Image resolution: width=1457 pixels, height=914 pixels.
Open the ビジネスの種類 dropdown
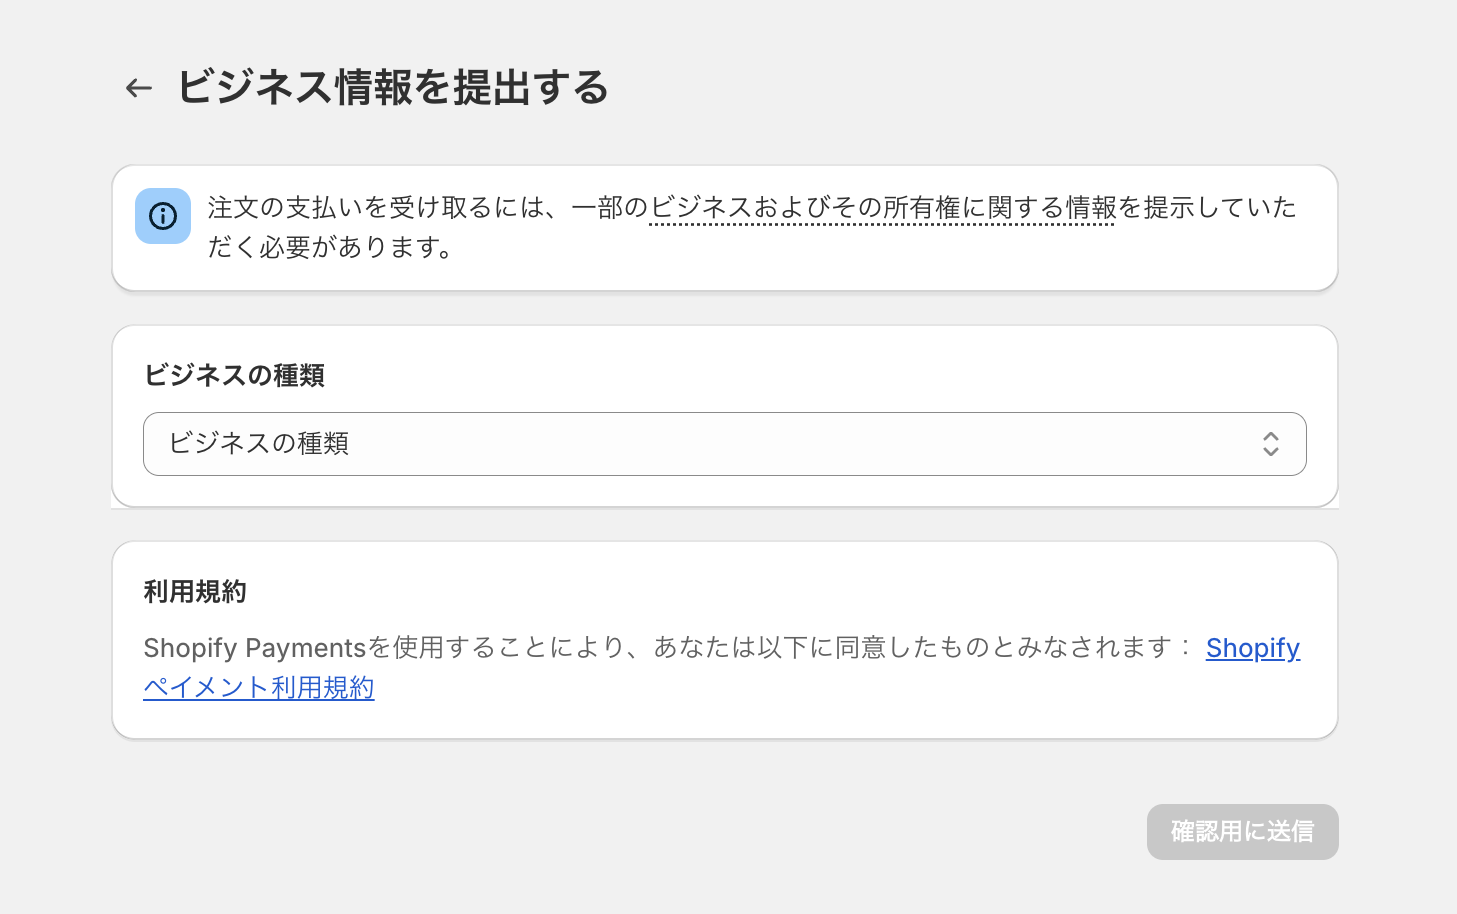click(724, 444)
